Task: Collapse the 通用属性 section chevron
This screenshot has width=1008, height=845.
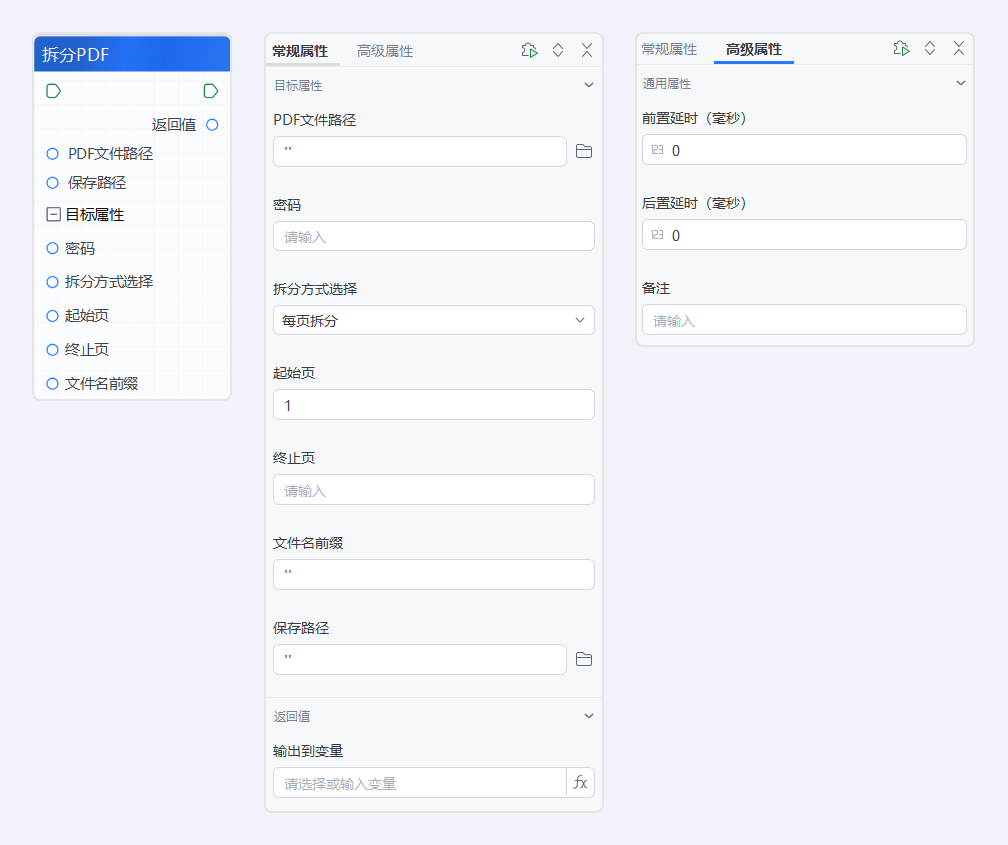Action: 960,83
